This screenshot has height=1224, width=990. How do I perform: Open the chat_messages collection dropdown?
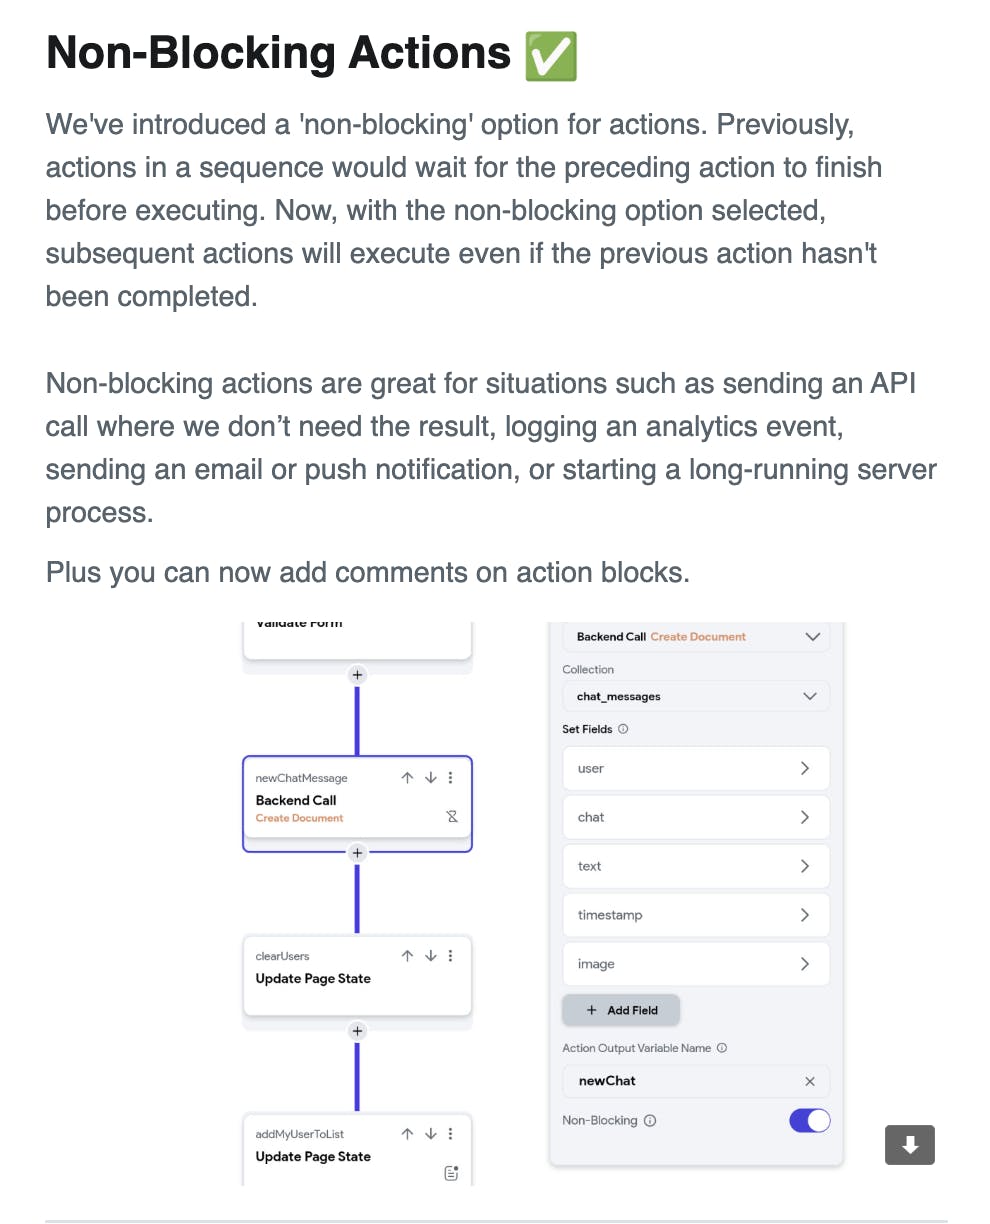[x=696, y=696]
